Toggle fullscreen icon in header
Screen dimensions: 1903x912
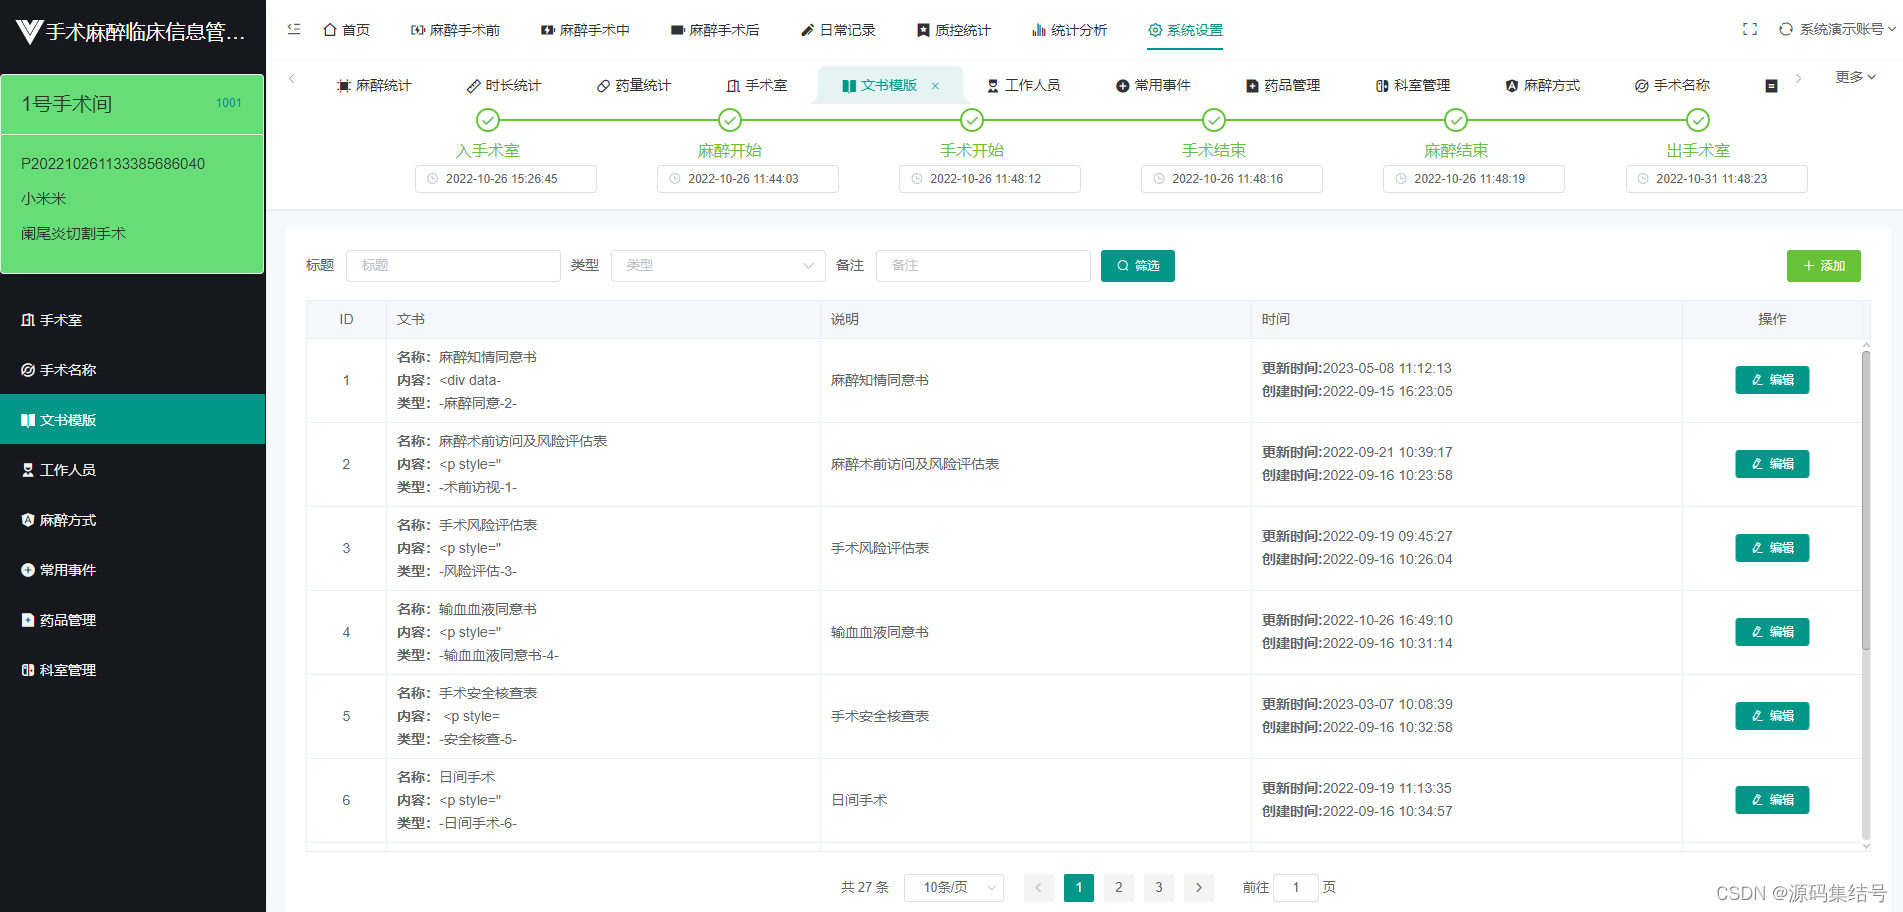1750,30
